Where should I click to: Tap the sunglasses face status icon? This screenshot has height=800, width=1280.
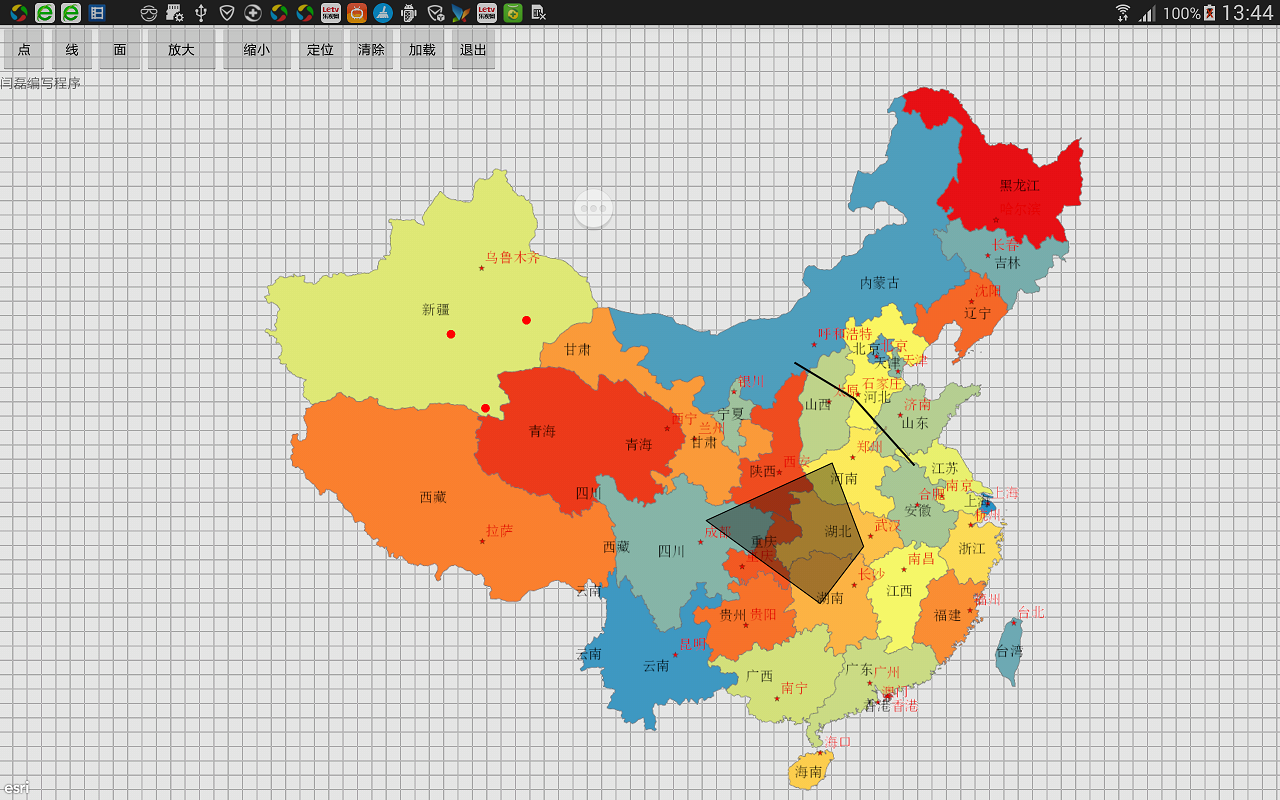click(149, 13)
